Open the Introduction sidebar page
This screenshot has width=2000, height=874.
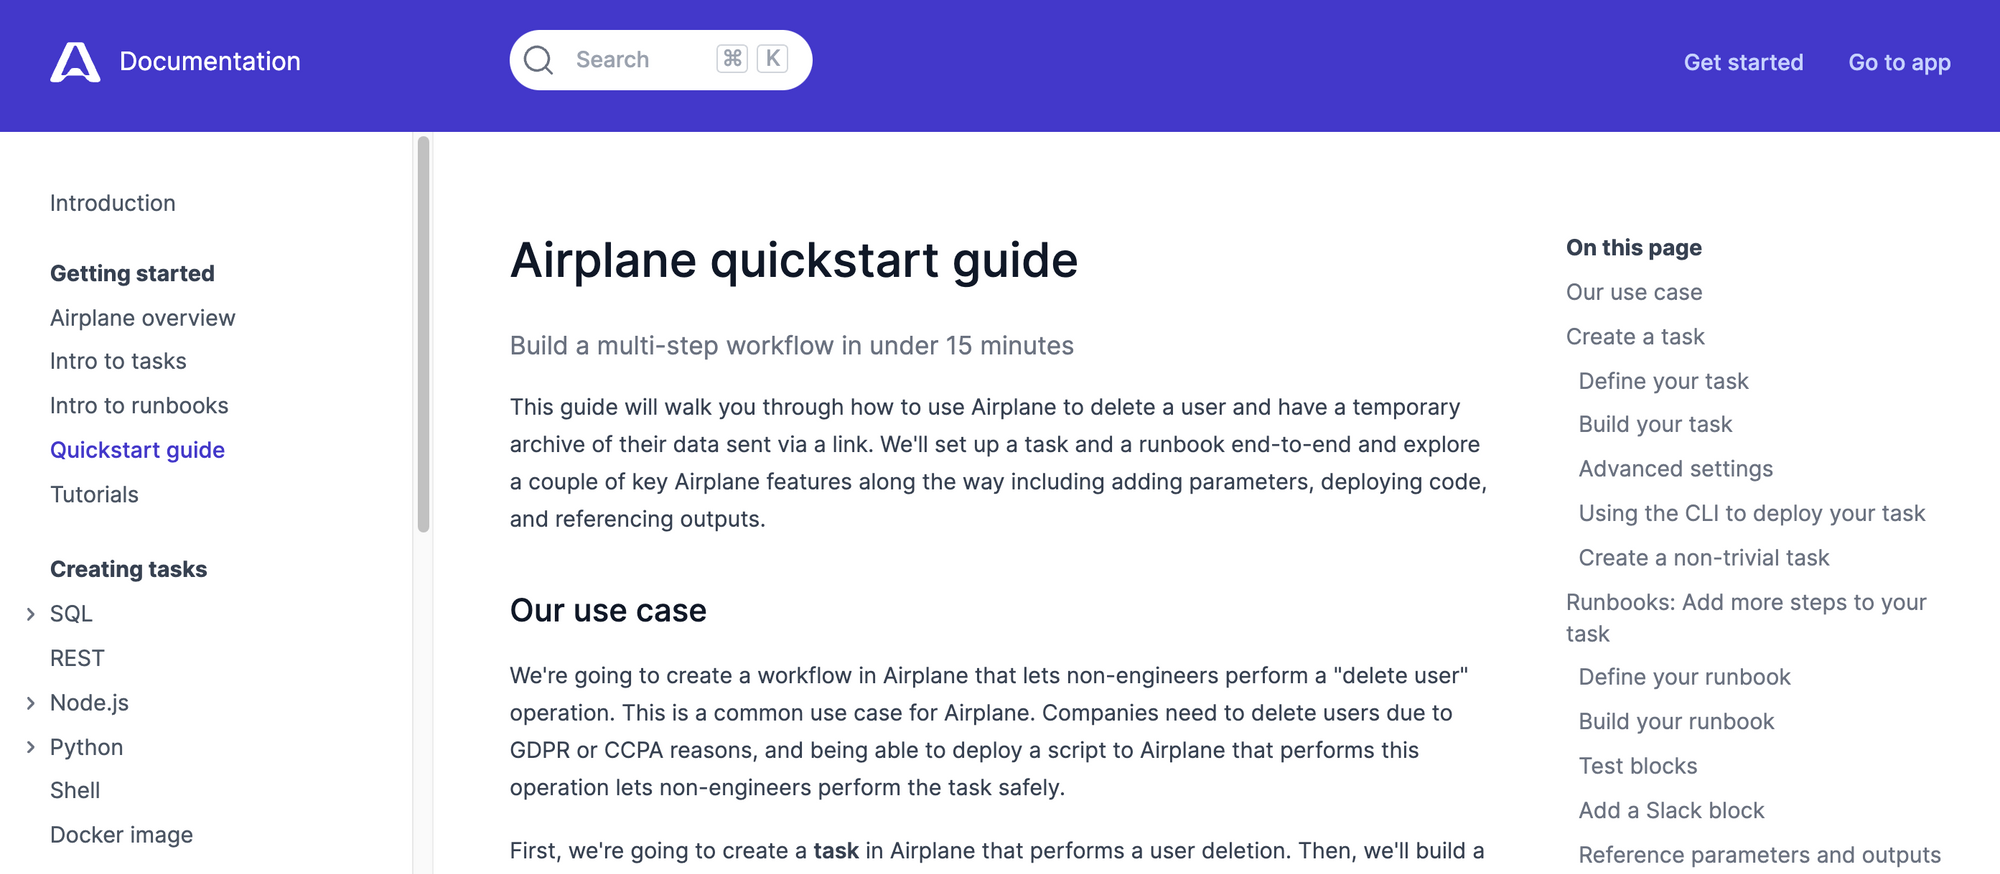click(x=113, y=203)
